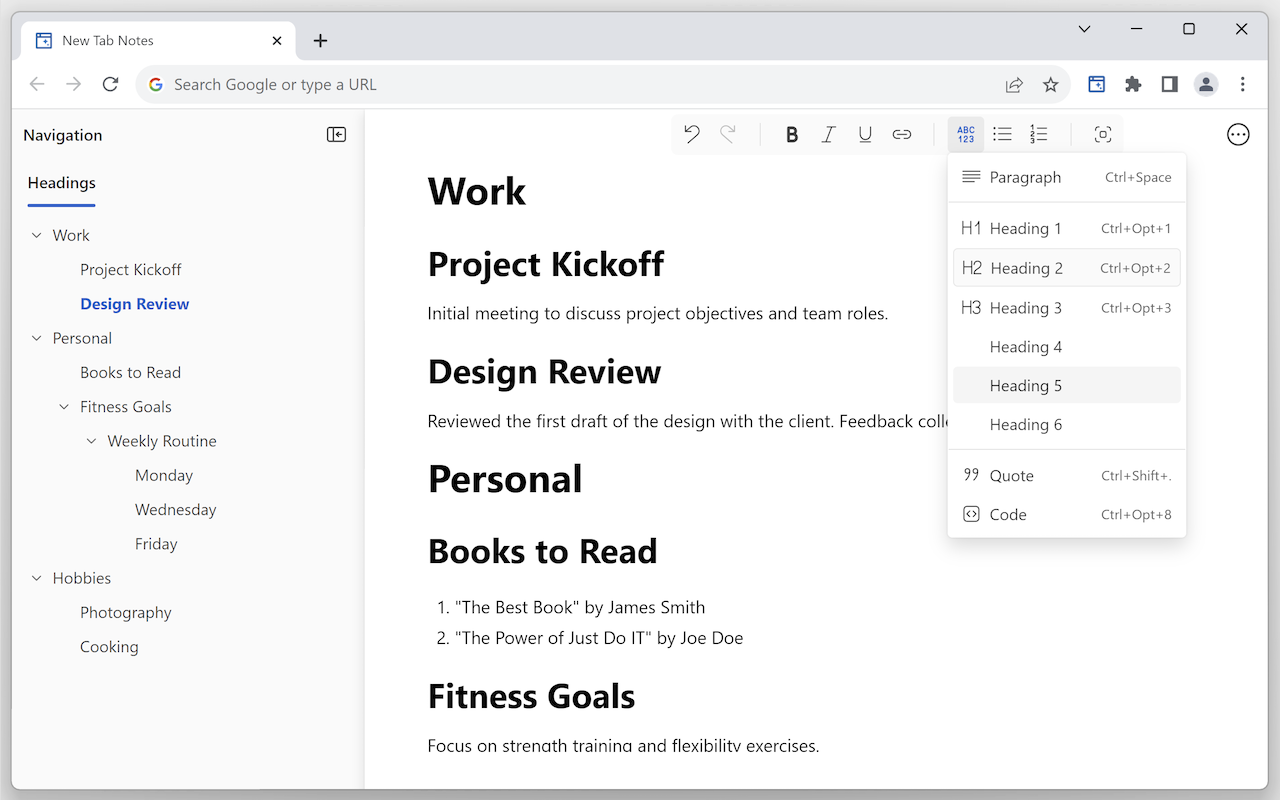
Task: Click the ABC/123 text format icon
Action: 965,133
